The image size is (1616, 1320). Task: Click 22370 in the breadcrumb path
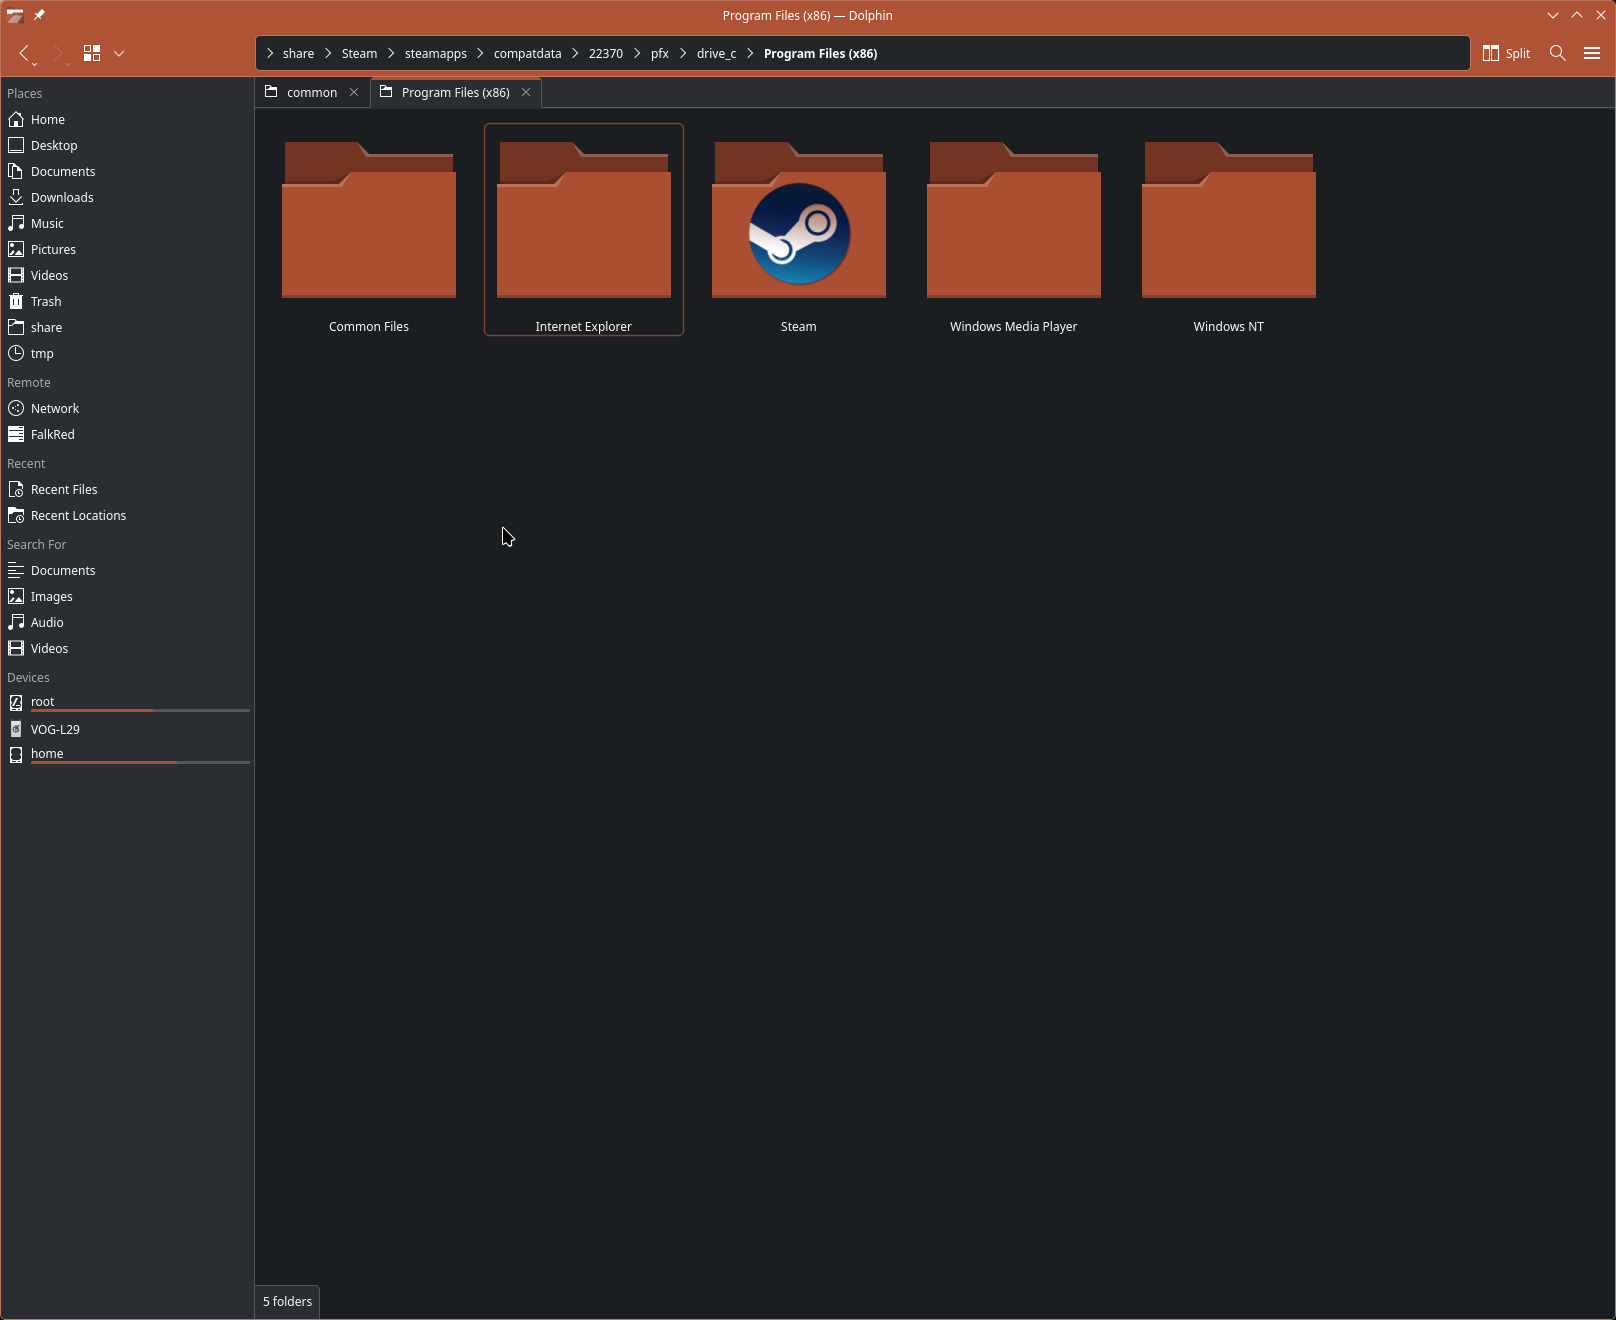click(x=605, y=54)
